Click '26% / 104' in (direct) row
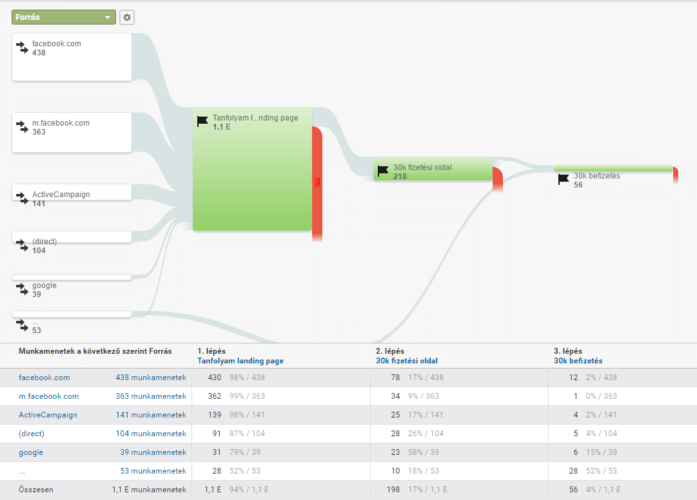Screen dimensions: 697x500 (x=426, y=433)
